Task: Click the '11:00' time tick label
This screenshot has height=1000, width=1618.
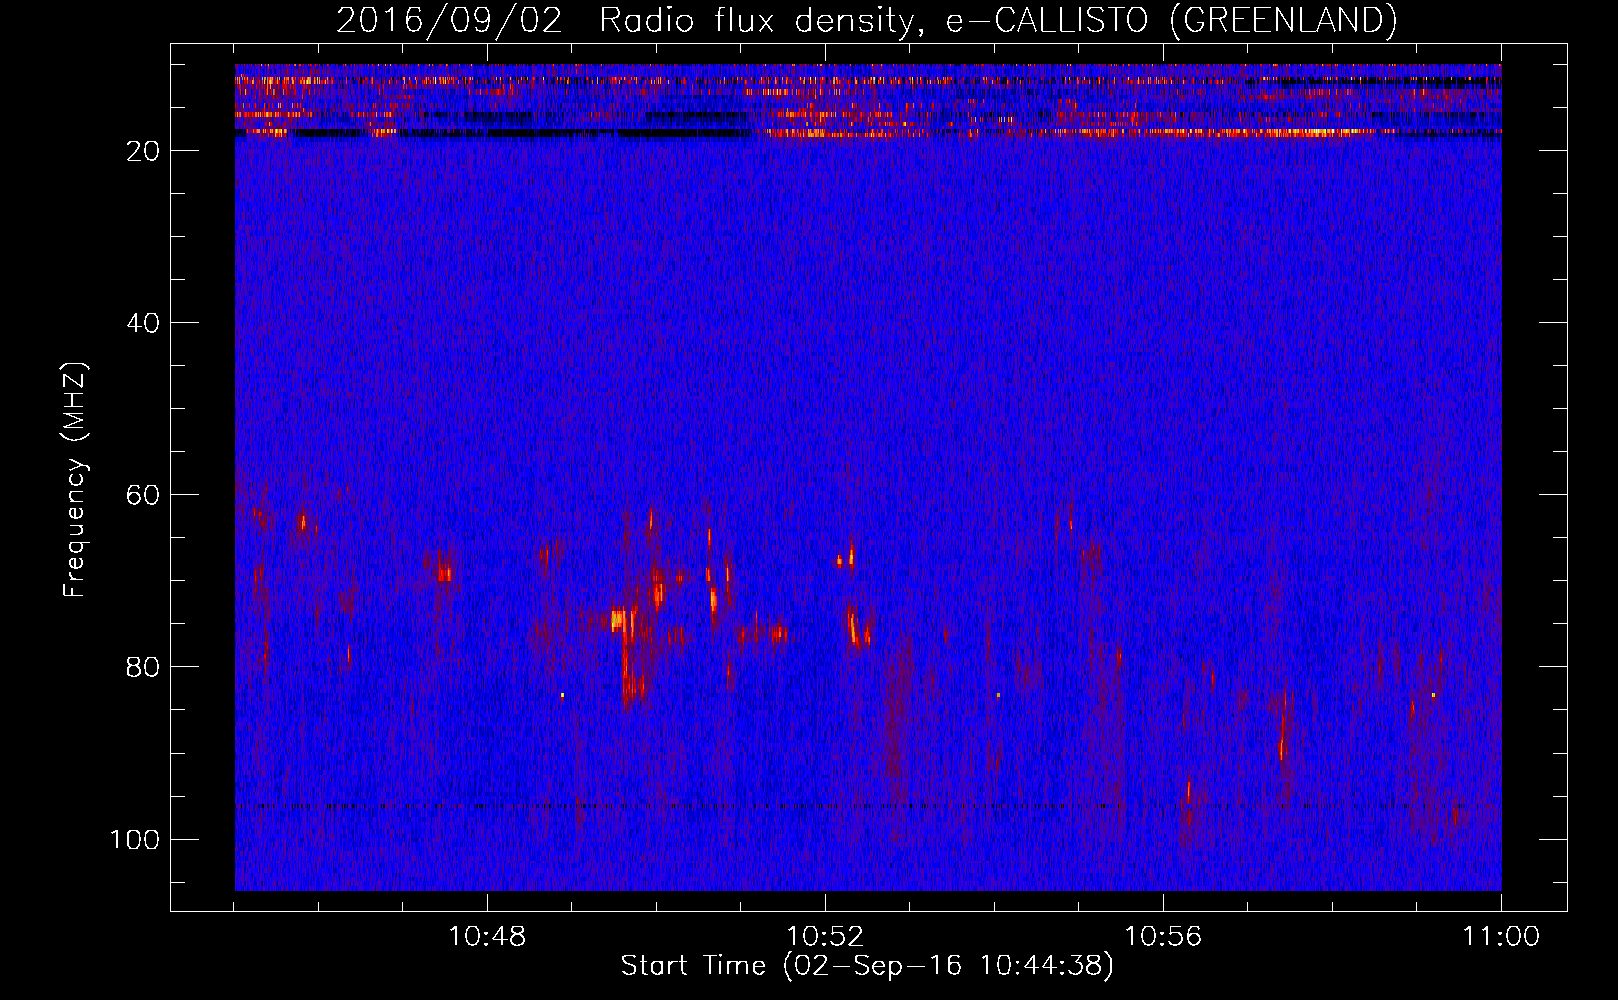Action: coord(1501,937)
